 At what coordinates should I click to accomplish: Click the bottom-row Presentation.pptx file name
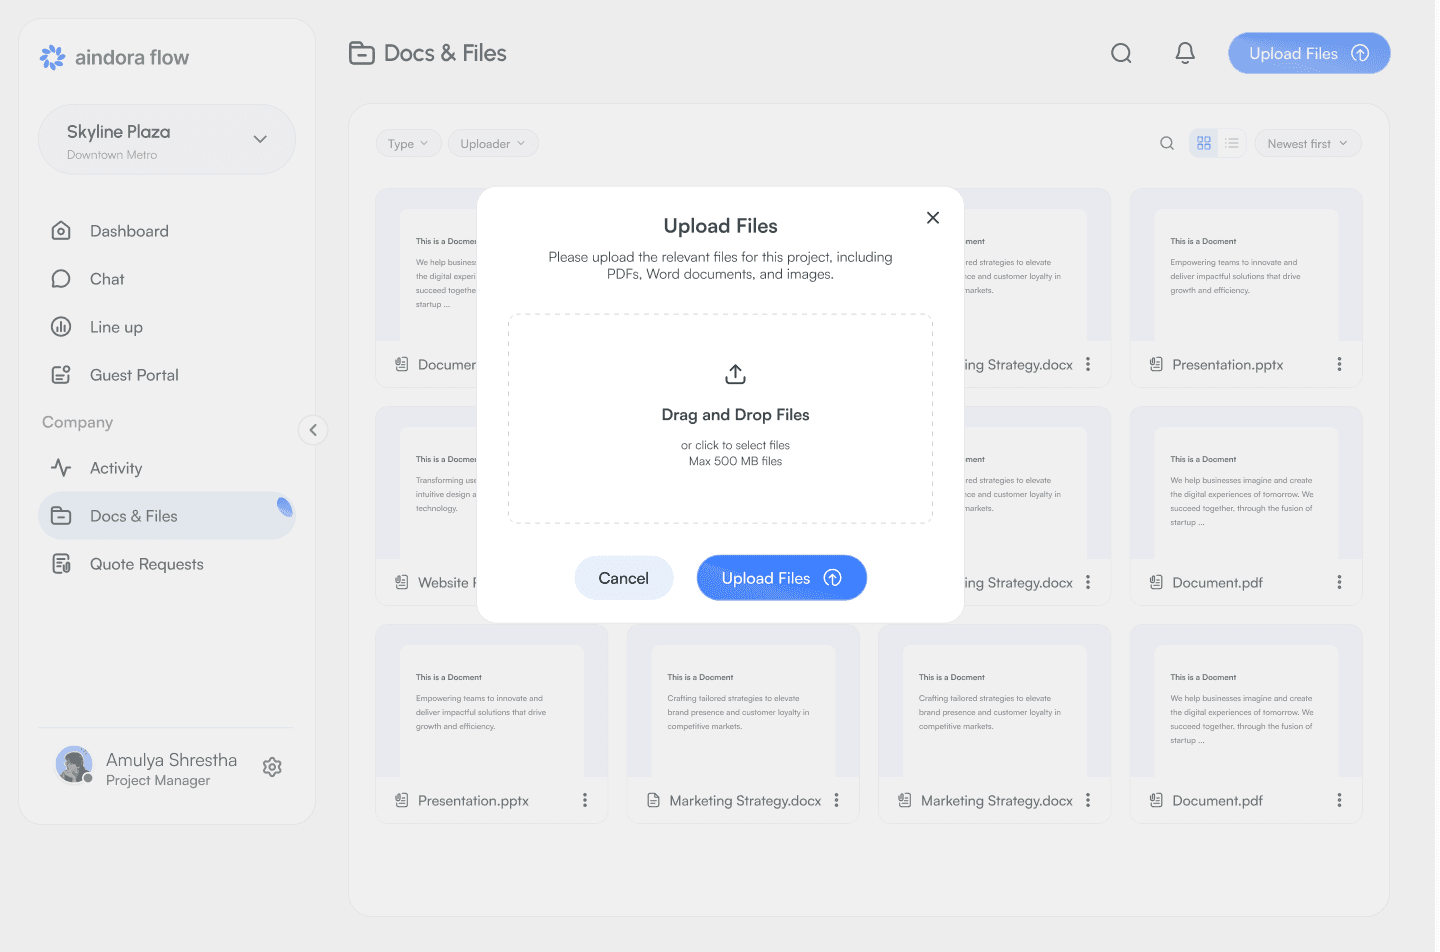[473, 801]
